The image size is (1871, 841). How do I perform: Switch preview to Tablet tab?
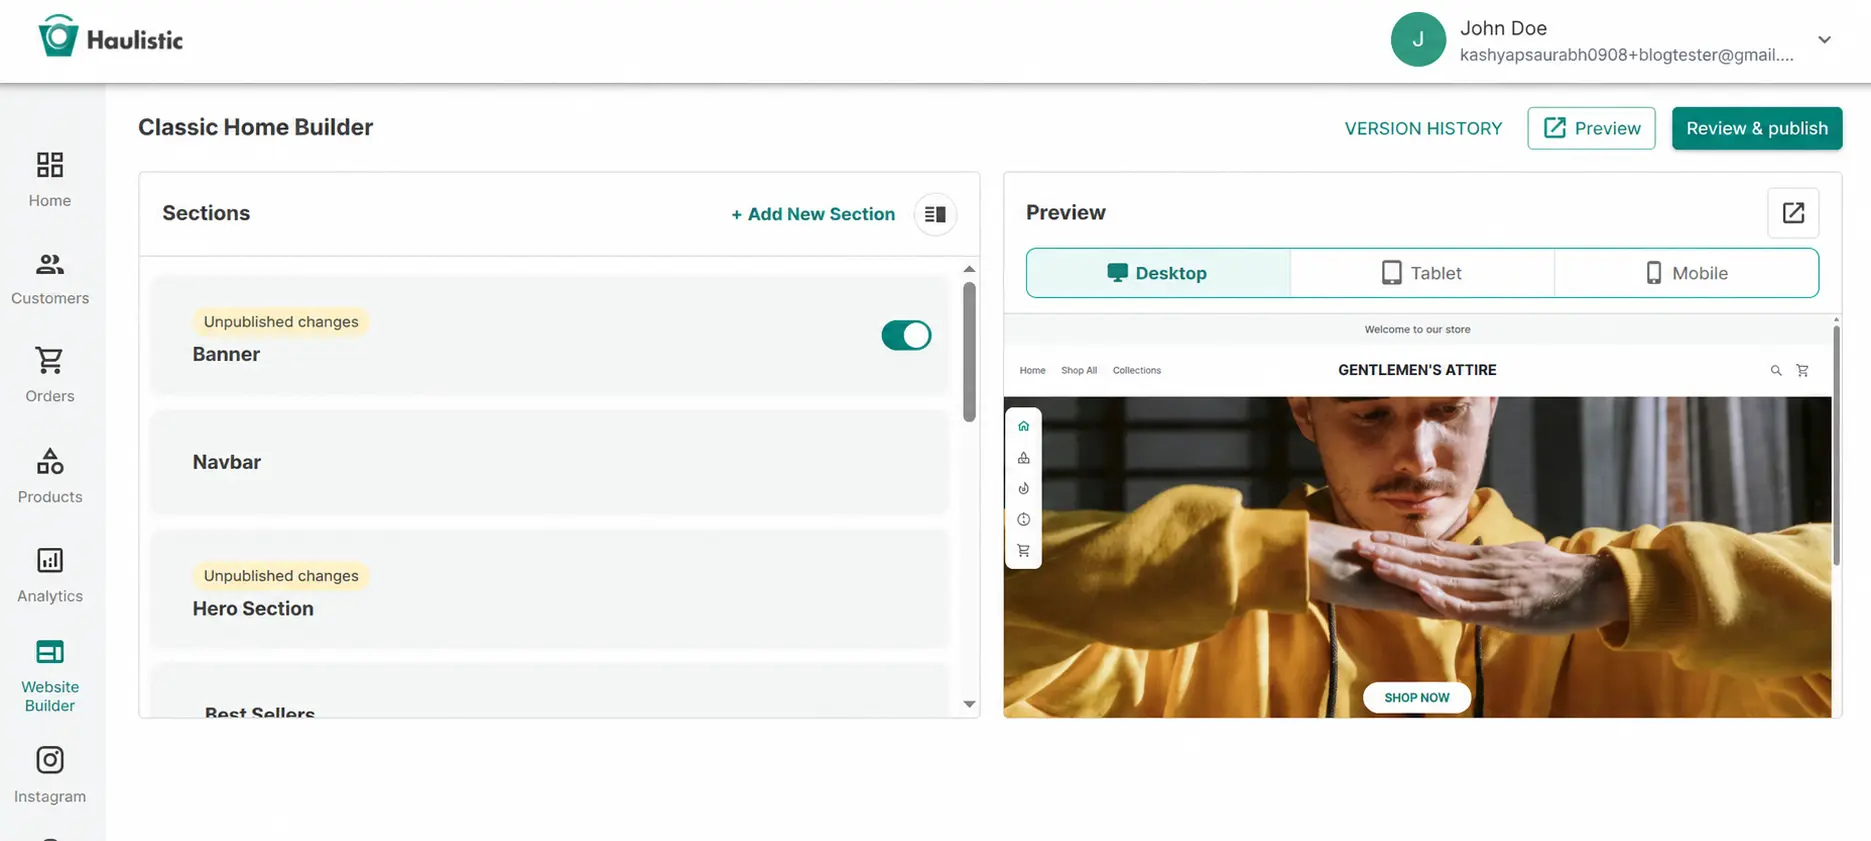tap(1422, 273)
